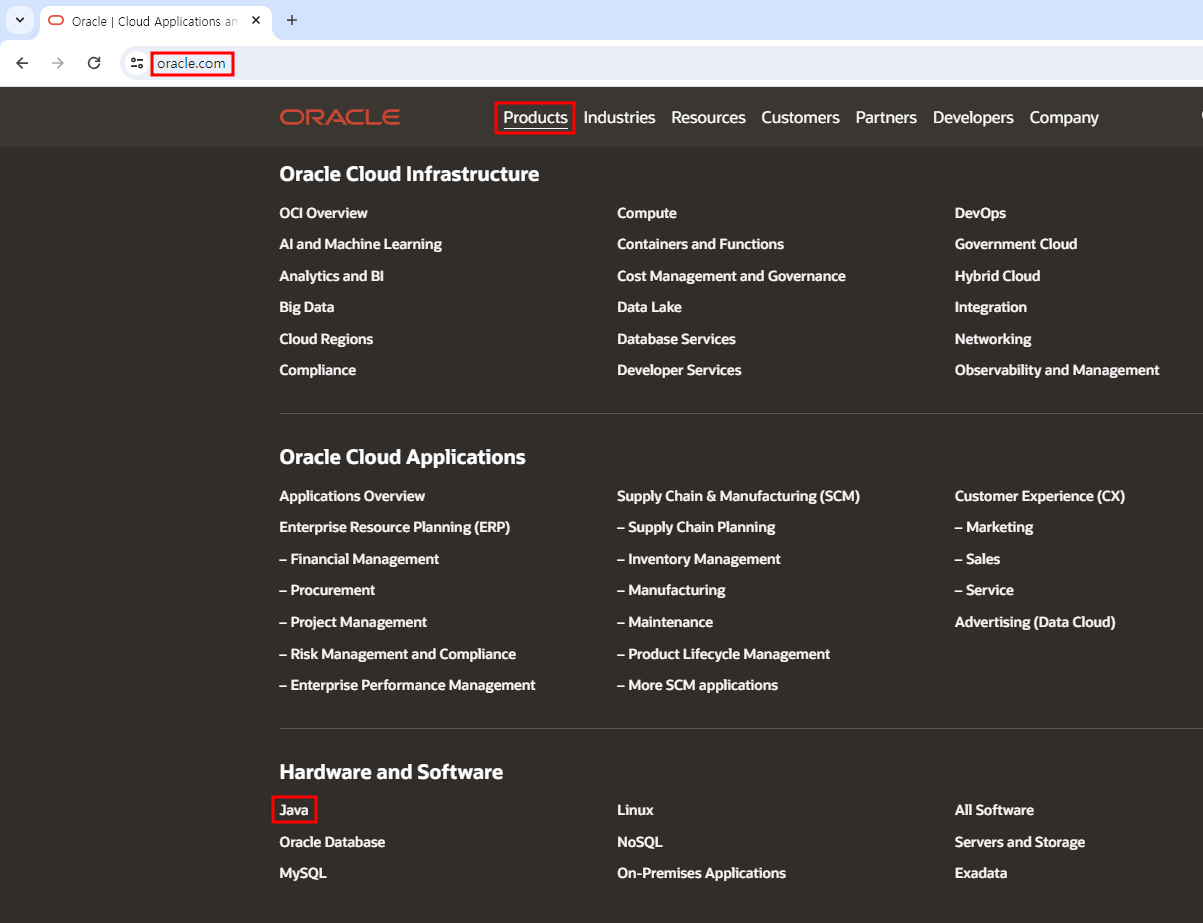Open Oracle Database
Image resolution: width=1203 pixels, height=923 pixels.
332,842
